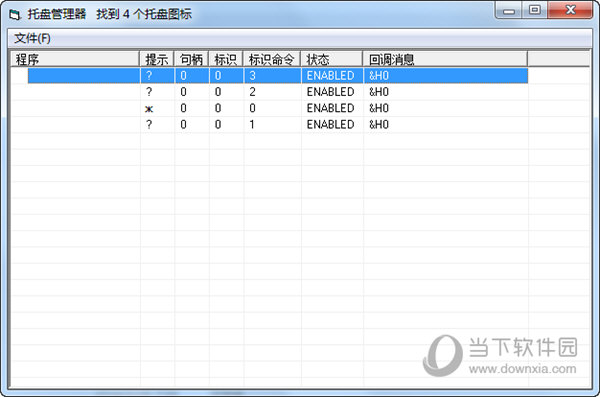600x397 pixels.
Task: Click &H0 callback in the row with command 2
Action: click(379, 92)
